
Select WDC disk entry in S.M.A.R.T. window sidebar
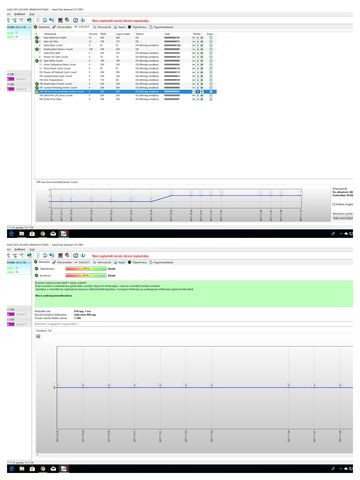click(x=18, y=27)
